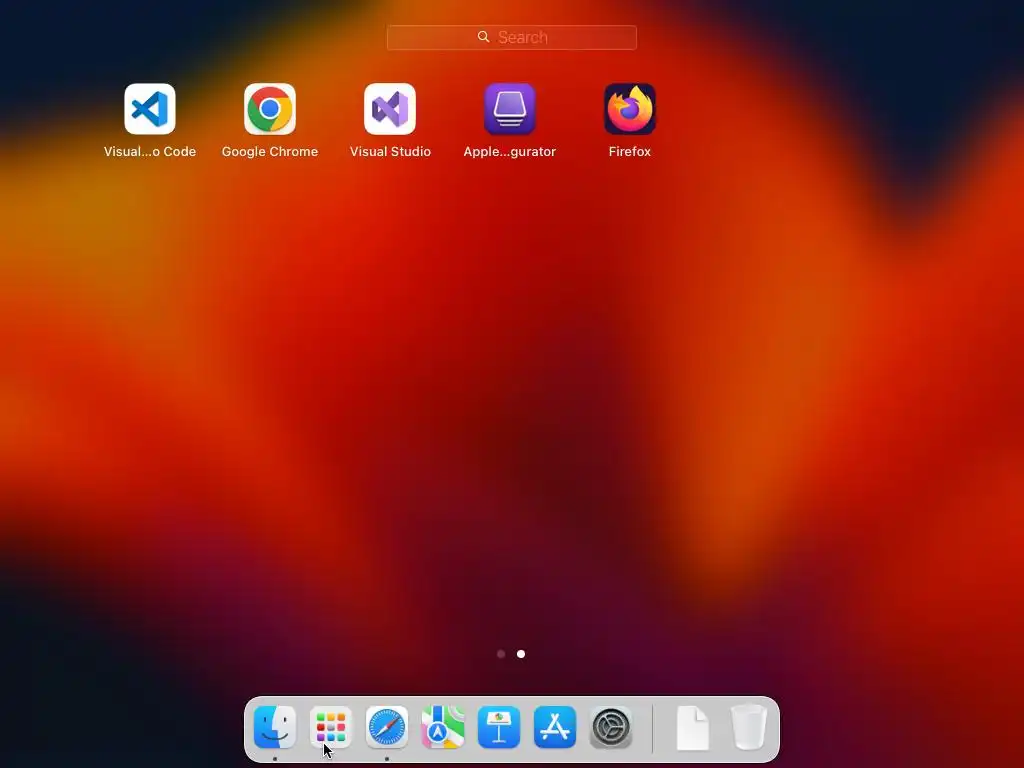Click the "Firefox" label text
The image size is (1024, 768).
[630, 152]
